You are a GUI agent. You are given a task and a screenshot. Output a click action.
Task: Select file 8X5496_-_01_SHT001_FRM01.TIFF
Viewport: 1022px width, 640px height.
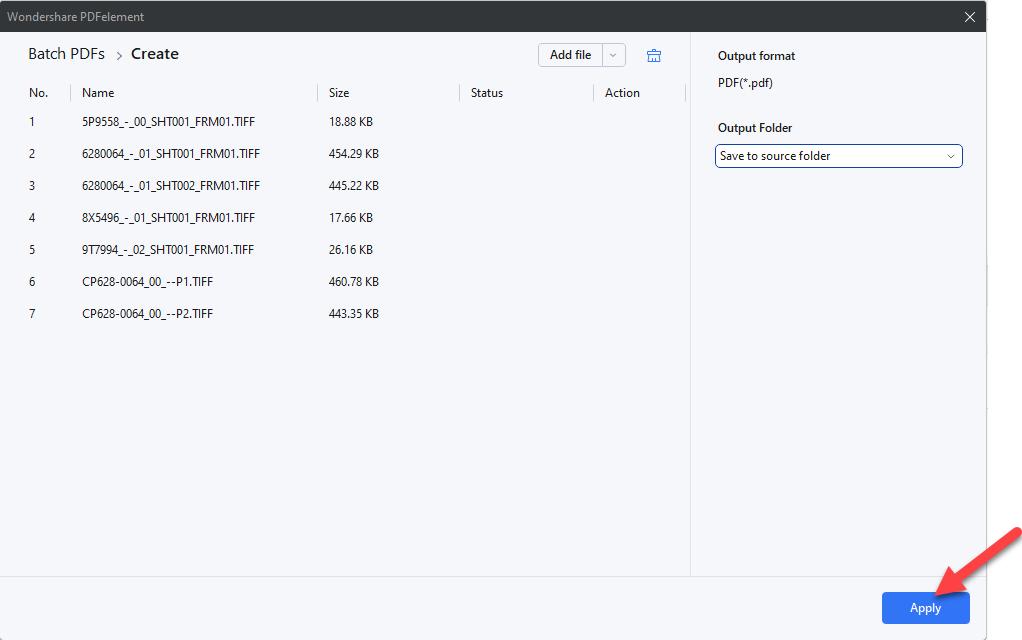pos(168,217)
